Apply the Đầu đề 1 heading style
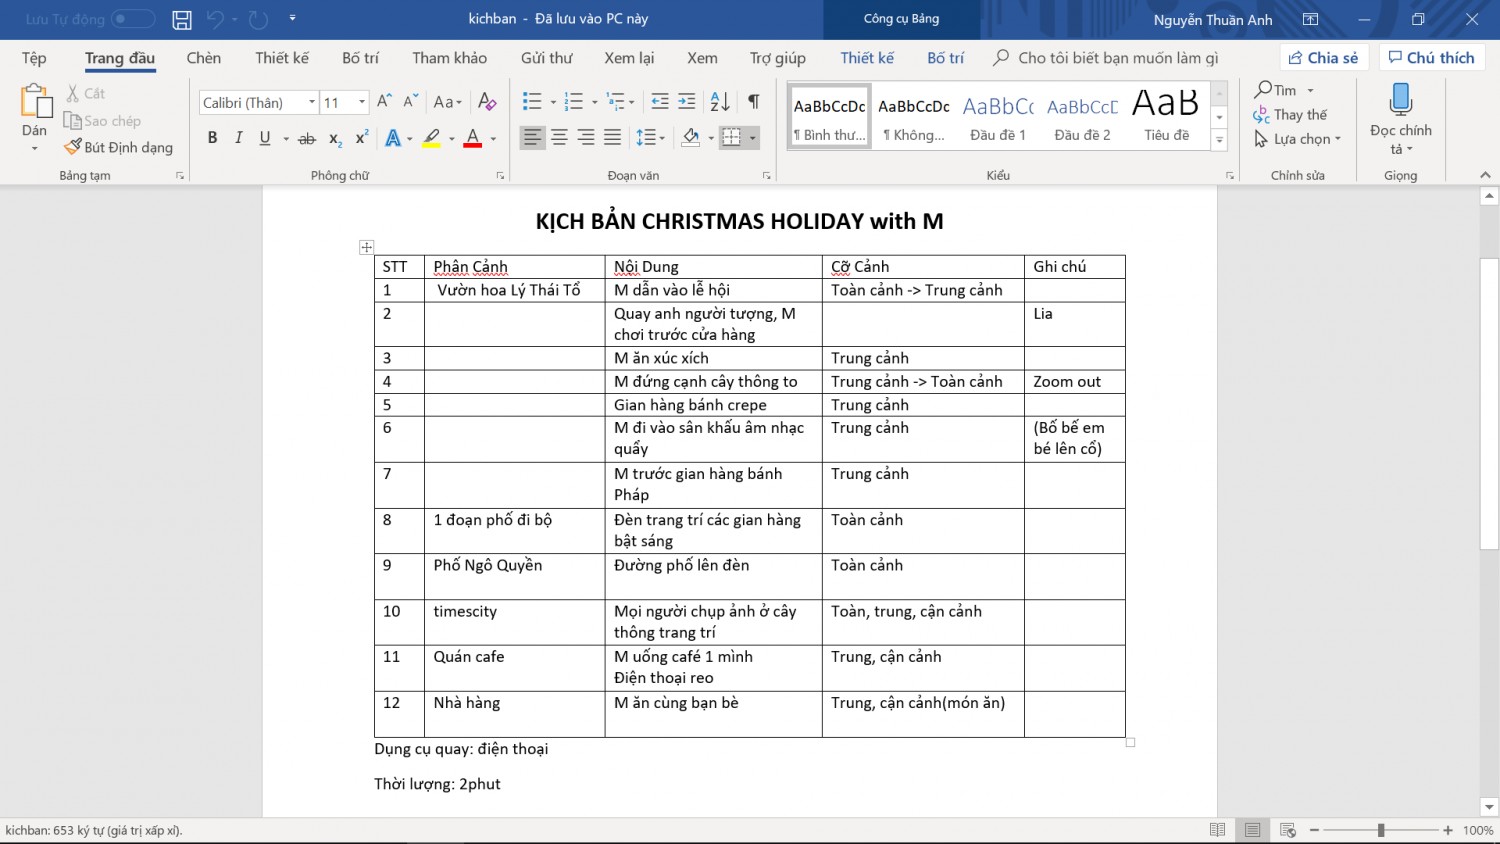 [x=998, y=117]
